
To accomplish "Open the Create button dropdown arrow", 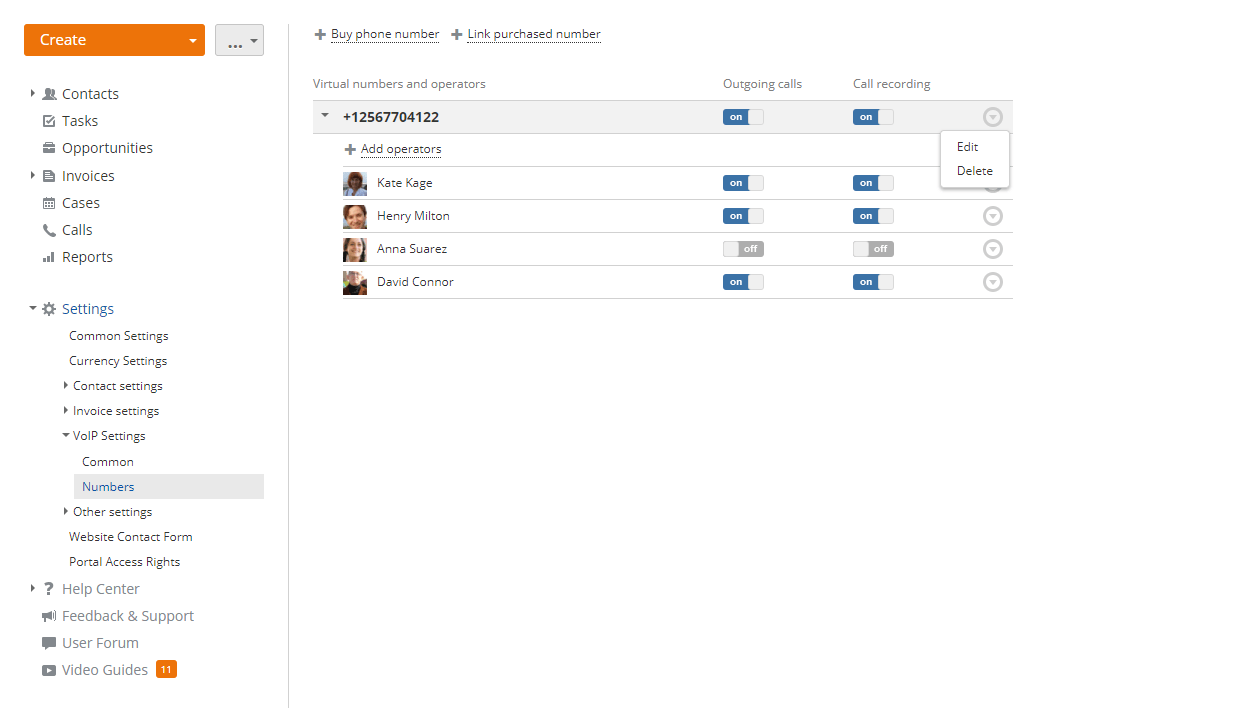I will (x=192, y=41).
